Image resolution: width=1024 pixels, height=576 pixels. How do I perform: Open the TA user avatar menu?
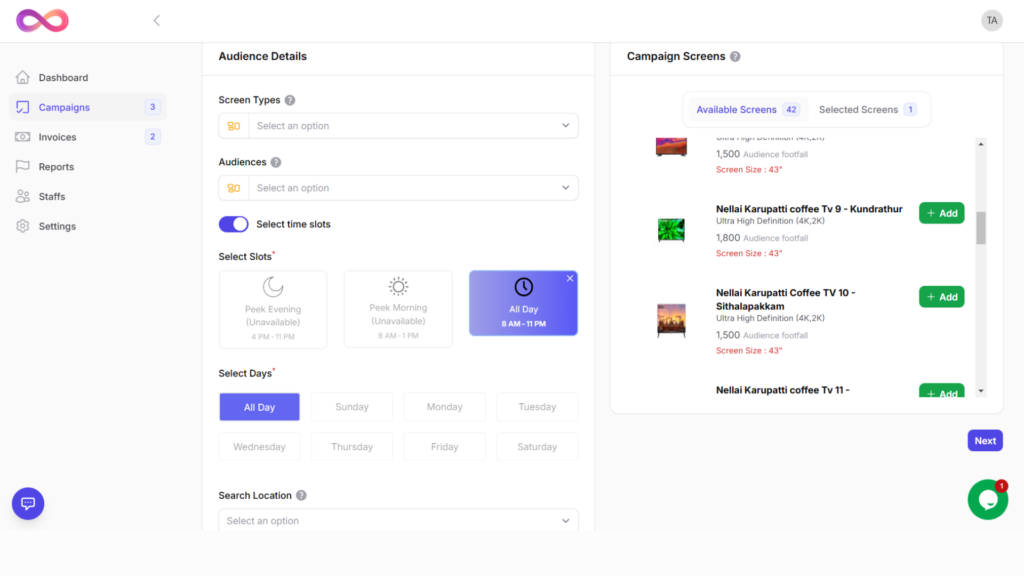pos(991,20)
